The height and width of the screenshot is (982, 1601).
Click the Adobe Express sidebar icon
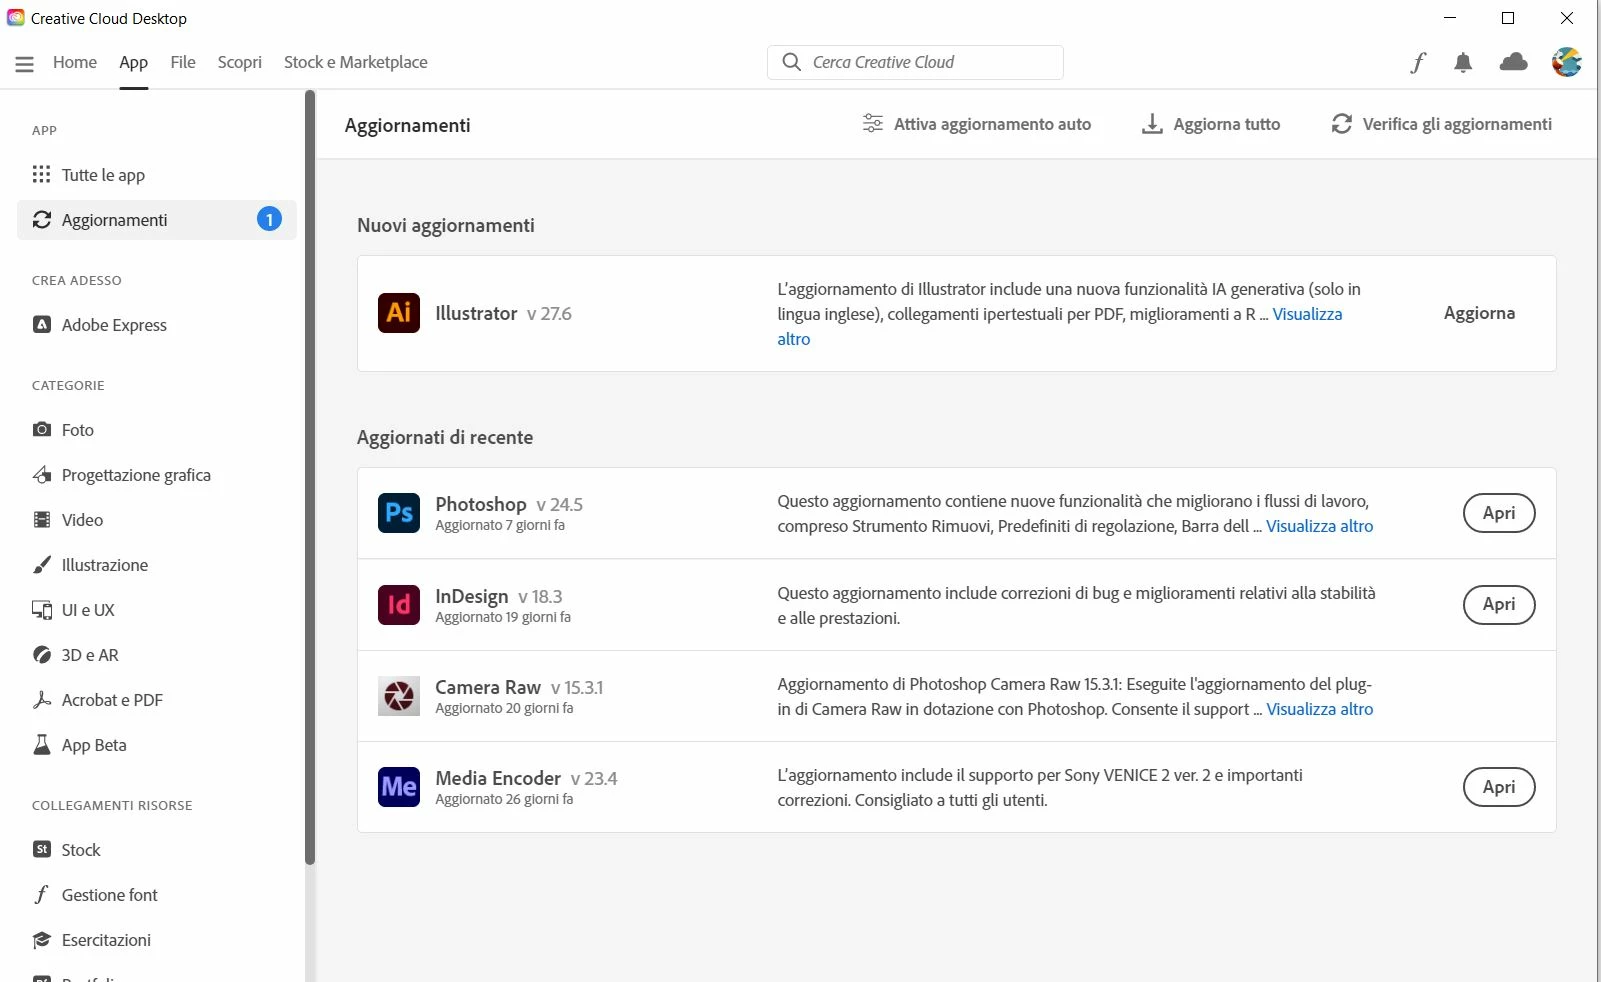[x=42, y=325]
